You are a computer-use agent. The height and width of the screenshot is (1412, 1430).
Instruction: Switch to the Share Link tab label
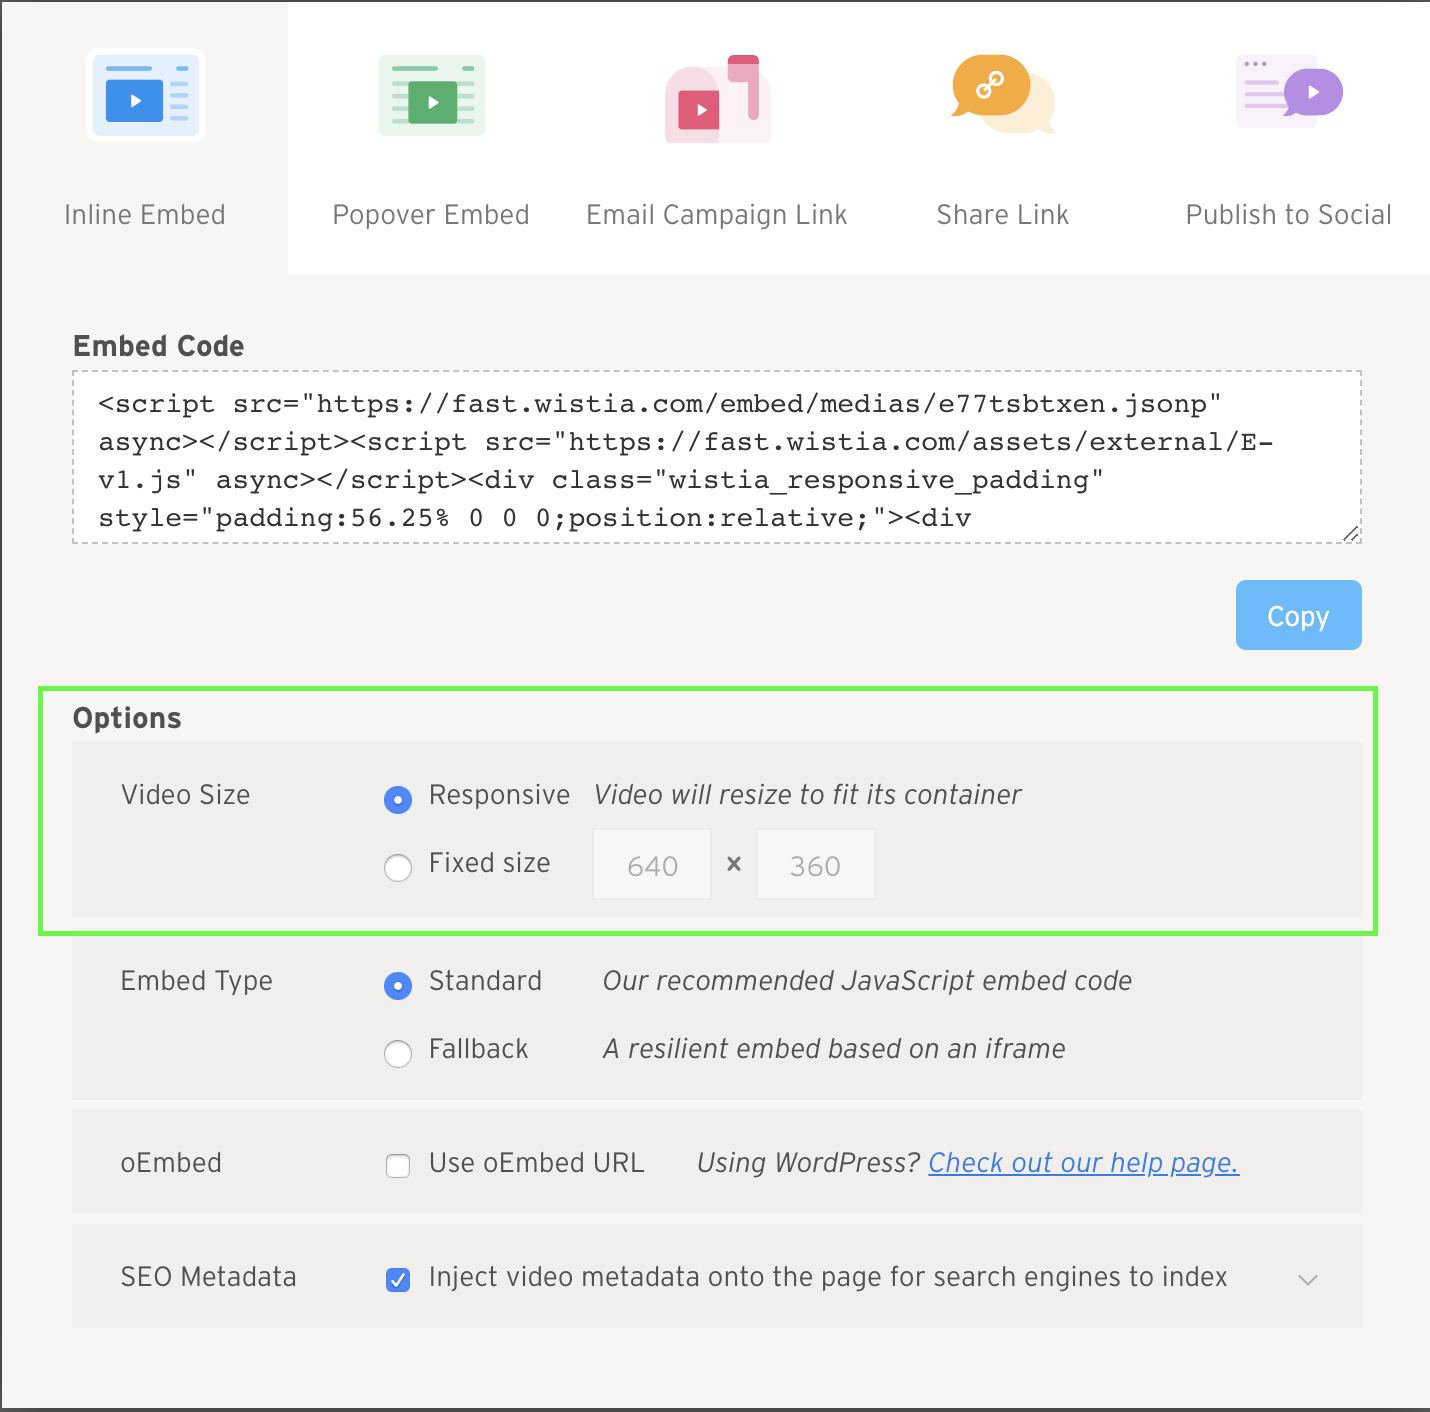click(1003, 215)
